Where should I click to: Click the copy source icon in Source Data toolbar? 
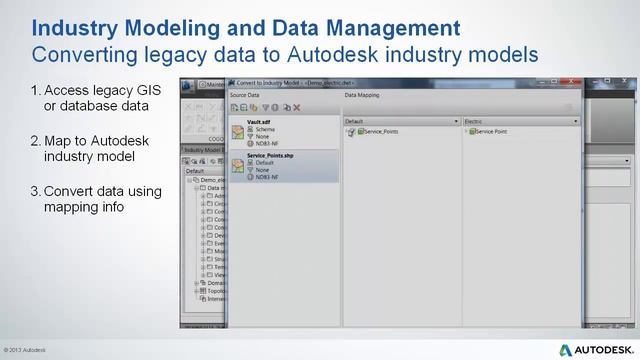(287, 108)
